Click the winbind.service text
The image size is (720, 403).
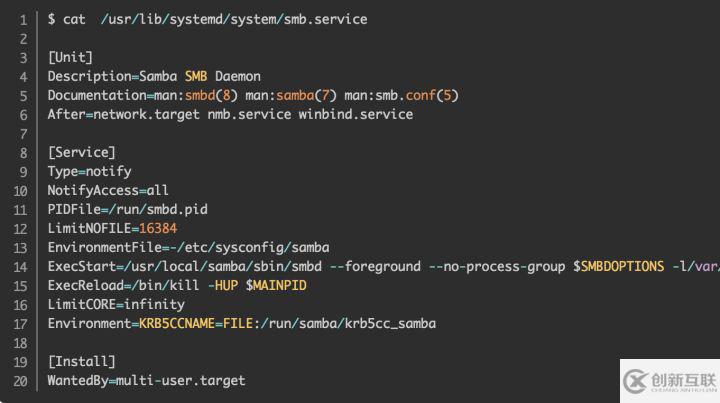356,114
